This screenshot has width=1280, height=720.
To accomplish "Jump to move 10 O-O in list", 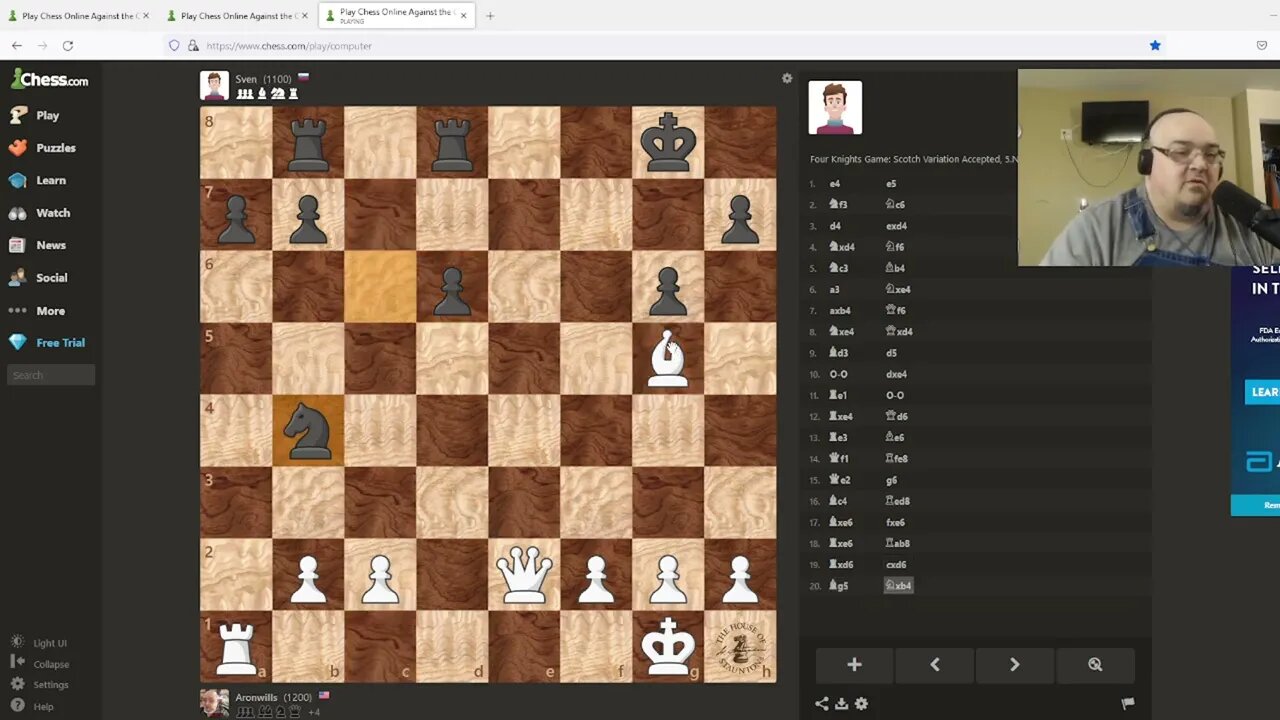I will (x=838, y=374).
